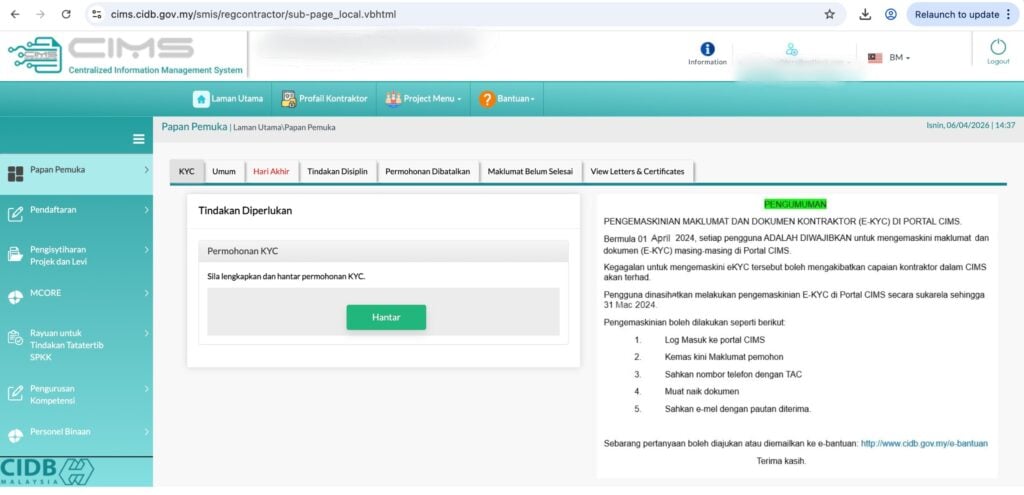1024x495 pixels.
Task: Click 'Muat naik dokumen' step
Action: (702, 391)
